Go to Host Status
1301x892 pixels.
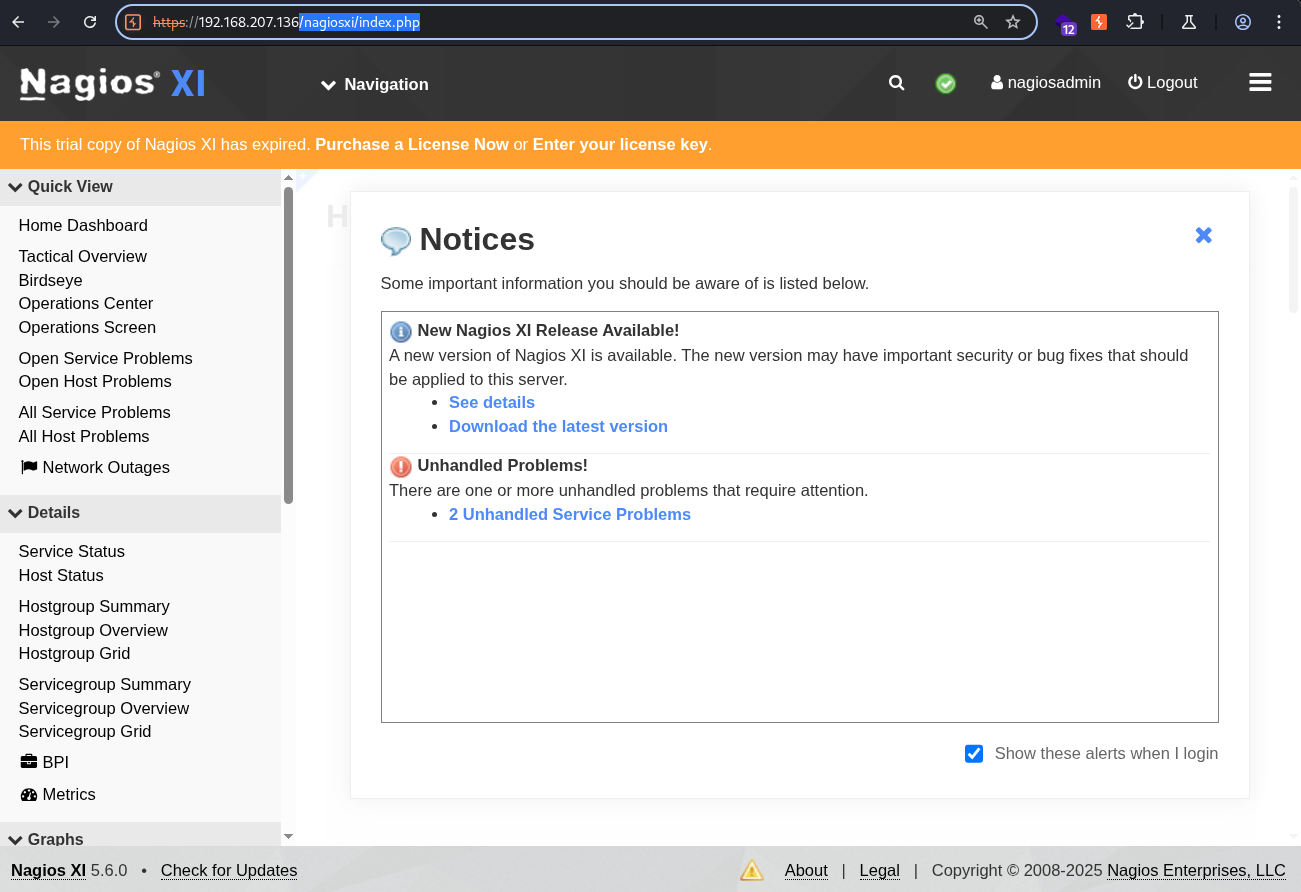pyautogui.click(x=61, y=575)
